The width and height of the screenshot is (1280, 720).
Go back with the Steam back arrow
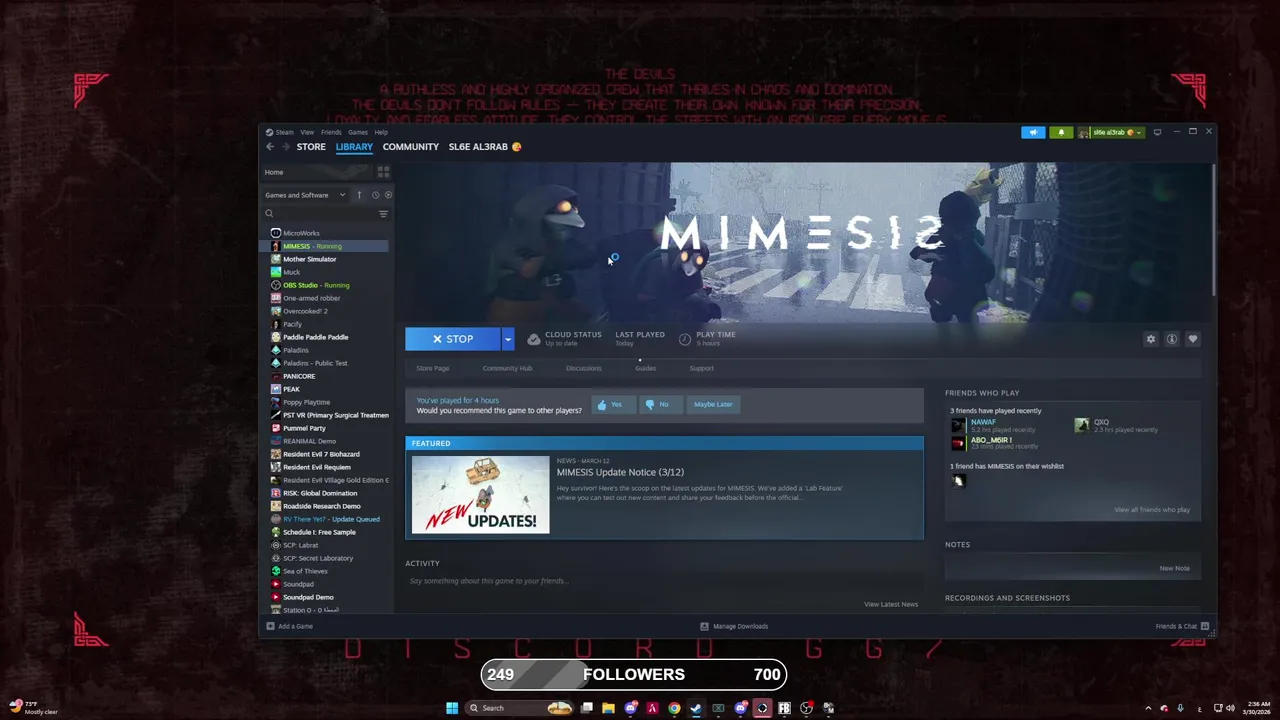click(x=270, y=147)
